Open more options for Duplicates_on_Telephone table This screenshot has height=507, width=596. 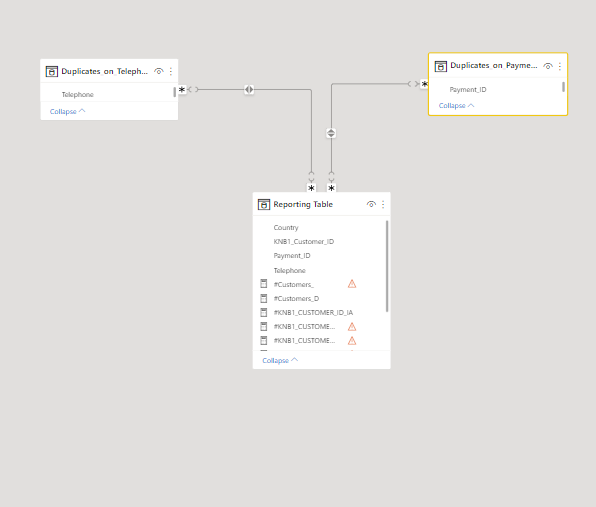tap(171, 71)
